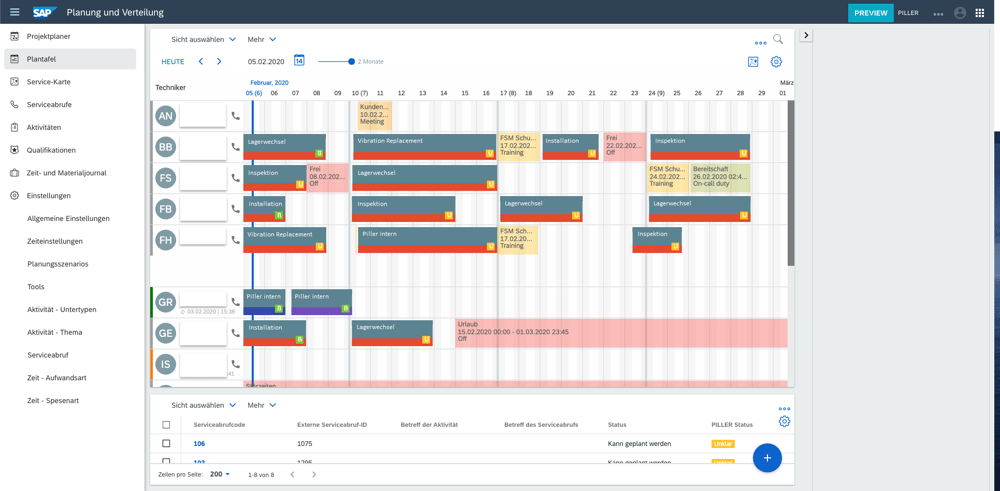This screenshot has height=491, width=1000.
Task: Click the 2 Monate zoom slider handle
Action: point(351,62)
